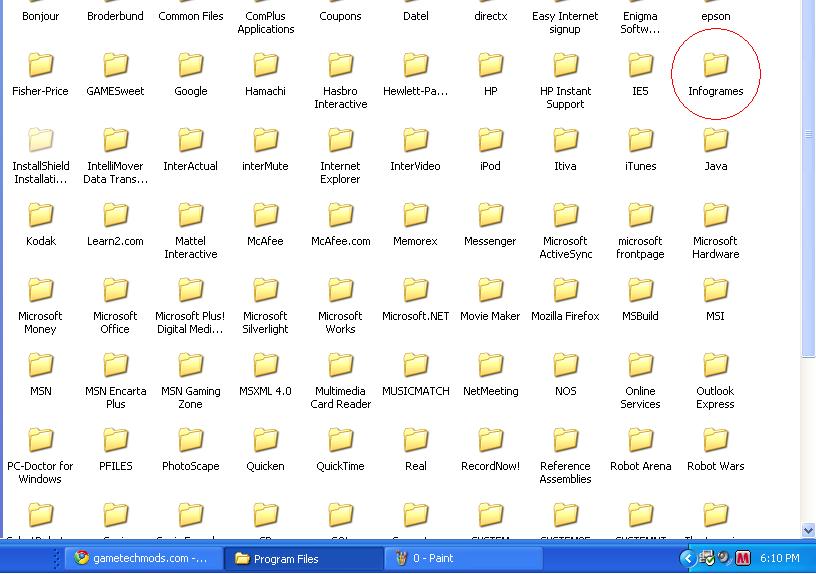The width and height of the screenshot is (816, 574).
Task: Click the Mattel Interactive label
Action: [190, 247]
